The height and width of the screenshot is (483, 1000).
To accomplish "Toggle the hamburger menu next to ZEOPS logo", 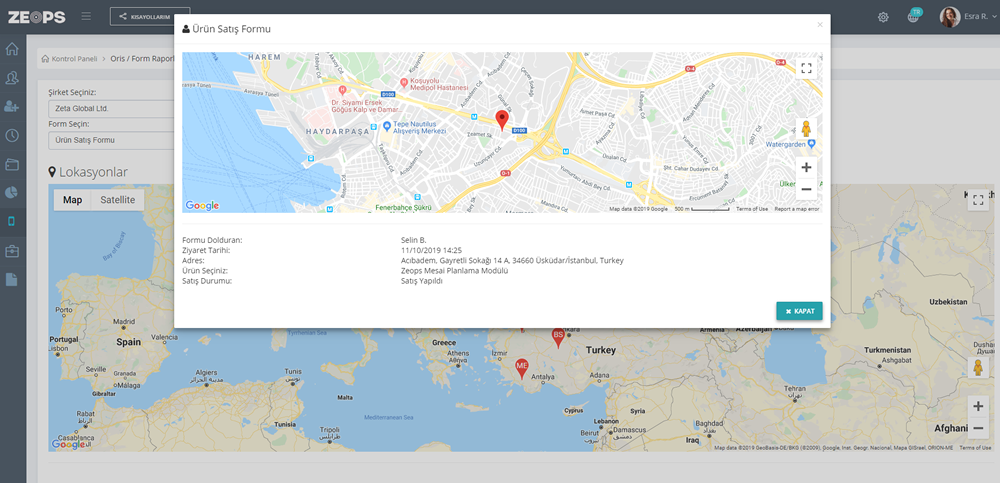I will 86,17.
